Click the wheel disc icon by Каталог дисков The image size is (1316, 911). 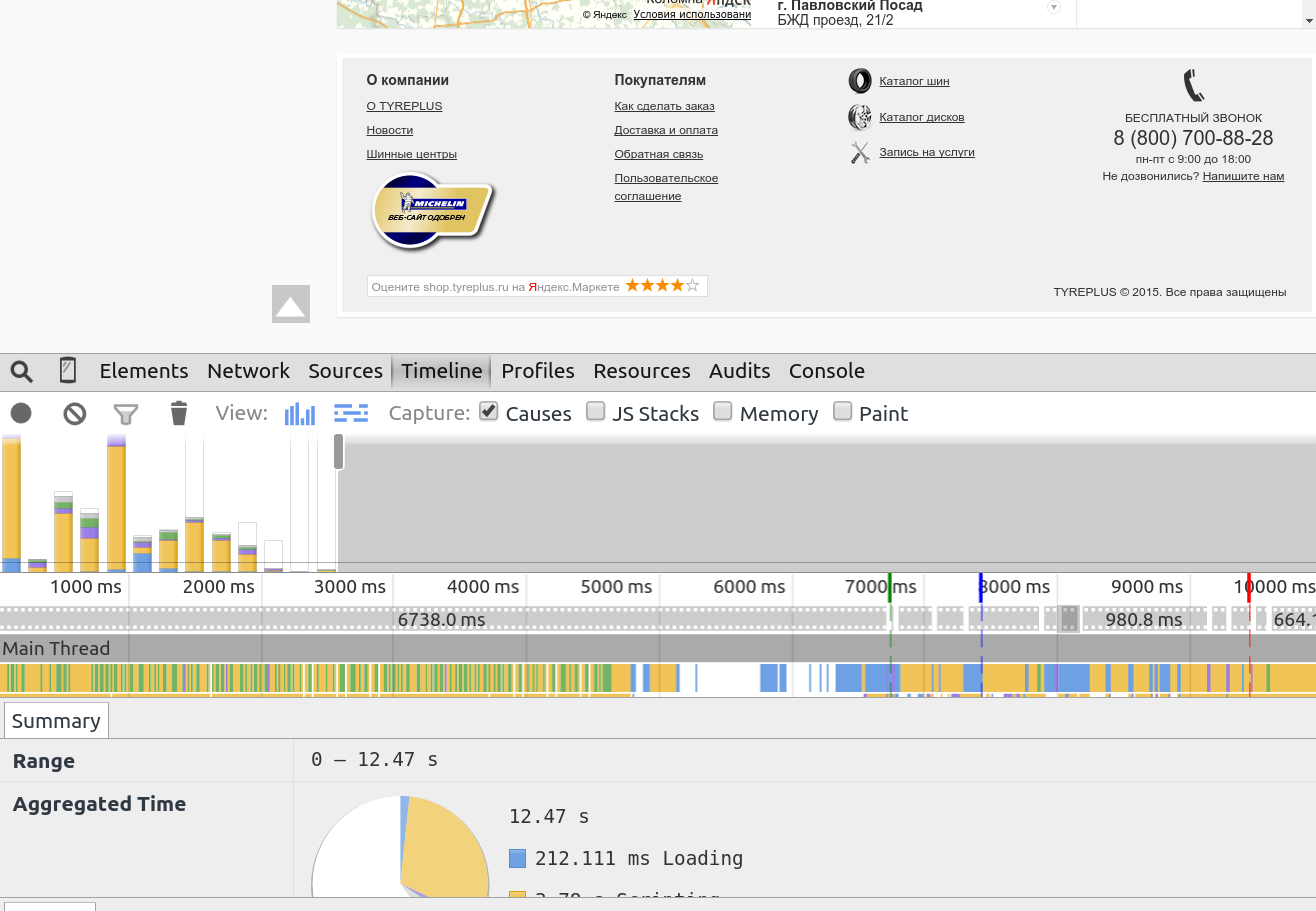coord(860,117)
